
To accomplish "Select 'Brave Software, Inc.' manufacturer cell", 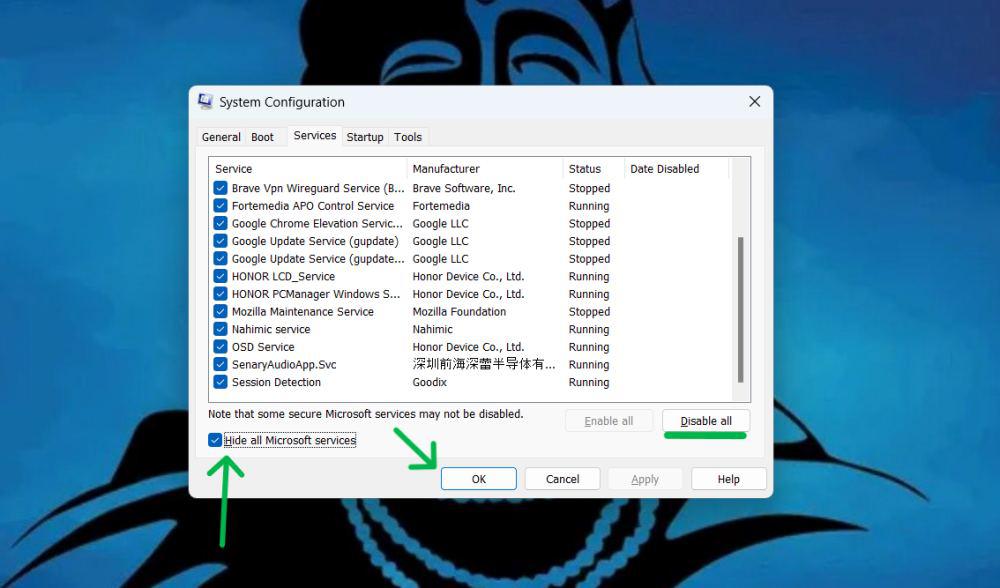I will click(x=464, y=188).
